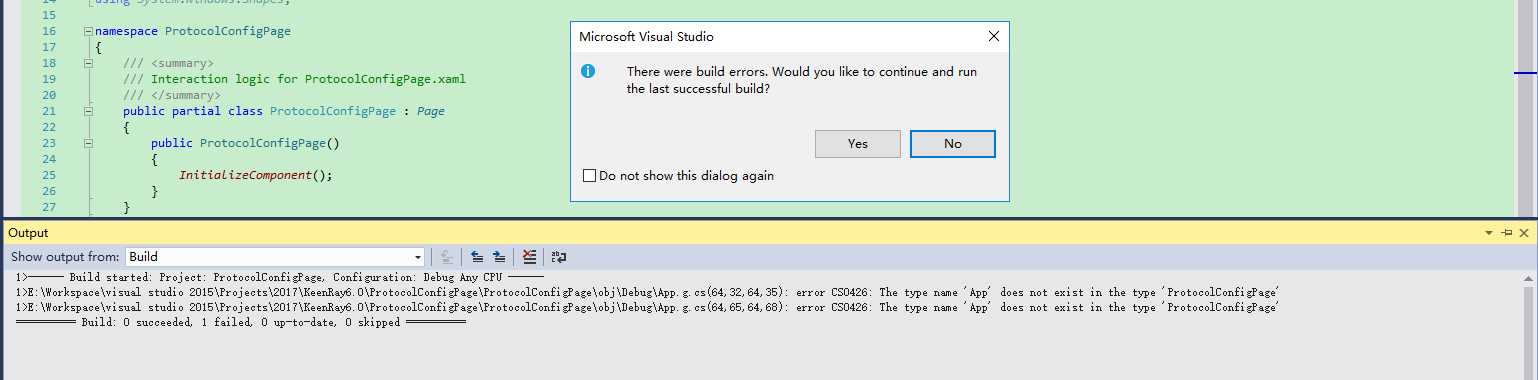Choose Yes to run last successful build

coord(858,144)
